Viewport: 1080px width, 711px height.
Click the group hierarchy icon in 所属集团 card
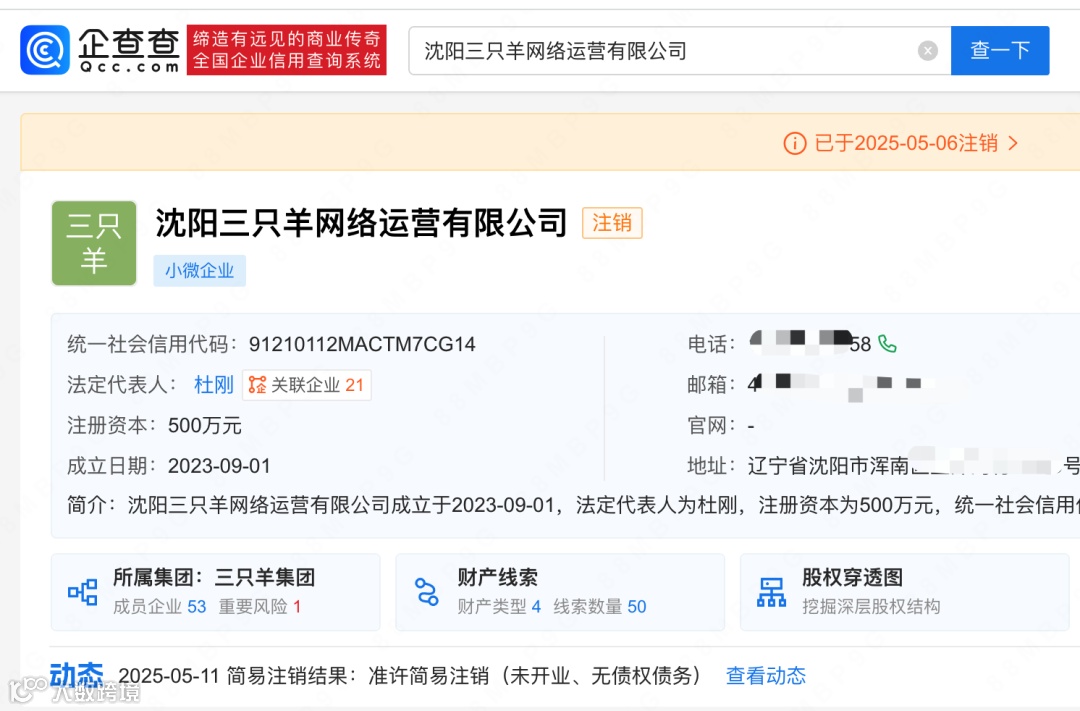tap(83, 592)
